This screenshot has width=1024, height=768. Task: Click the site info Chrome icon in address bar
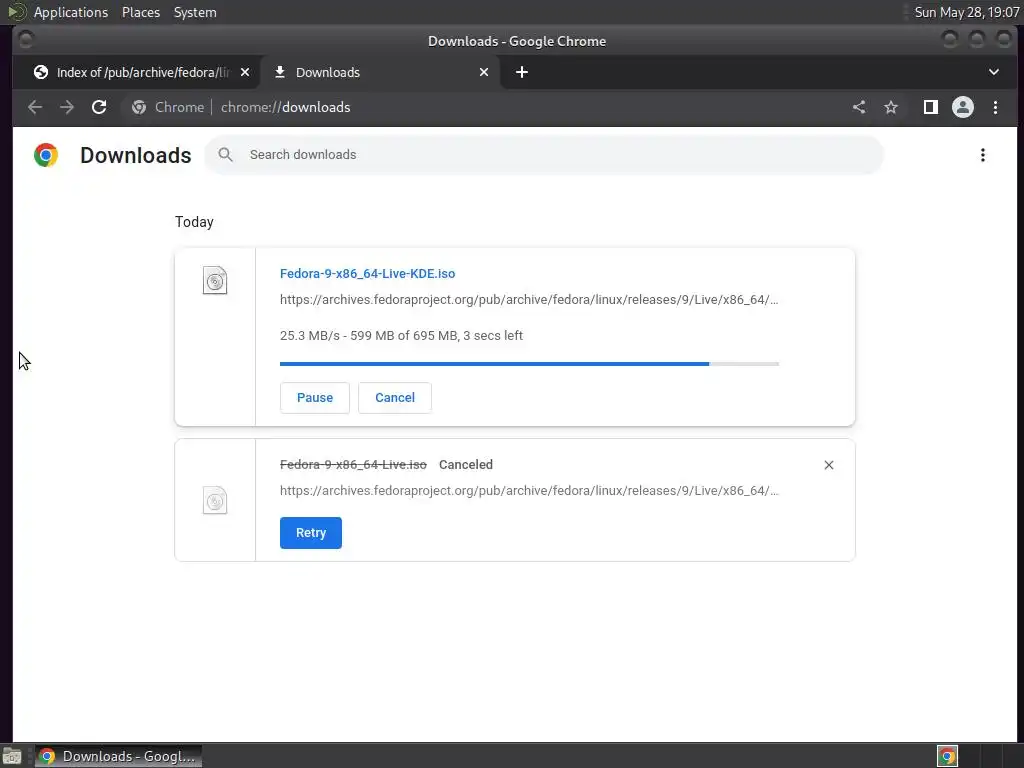[138, 107]
